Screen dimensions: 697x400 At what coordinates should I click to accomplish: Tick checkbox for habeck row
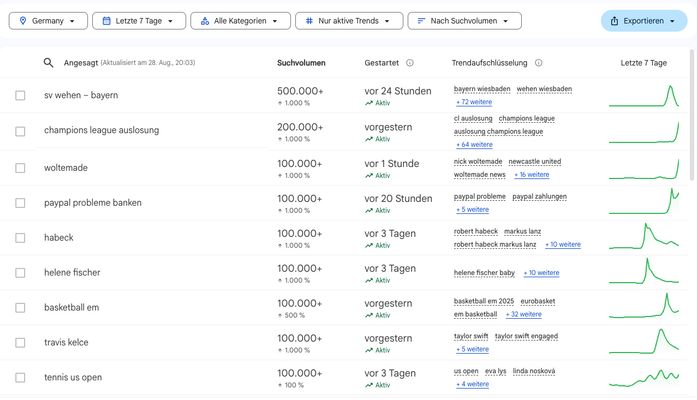pyautogui.click(x=20, y=238)
